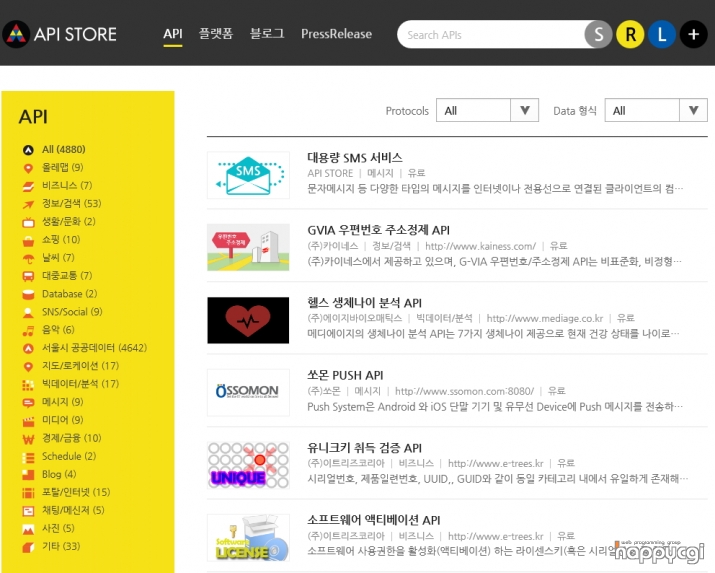The width and height of the screenshot is (715, 573).
Task: Click the SSOMON logo thumbnail
Action: [248, 392]
